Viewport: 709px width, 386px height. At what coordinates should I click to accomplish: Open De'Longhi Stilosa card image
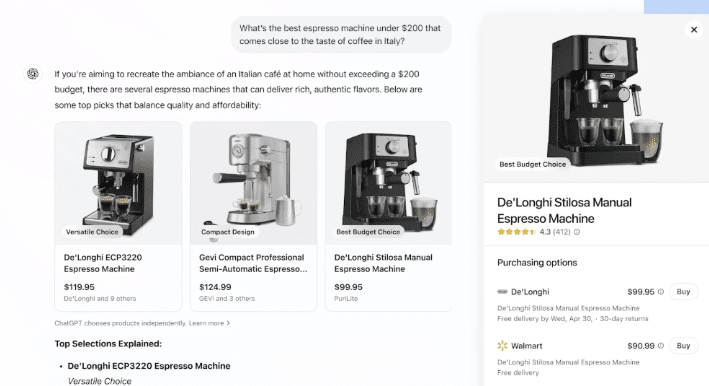click(388, 183)
